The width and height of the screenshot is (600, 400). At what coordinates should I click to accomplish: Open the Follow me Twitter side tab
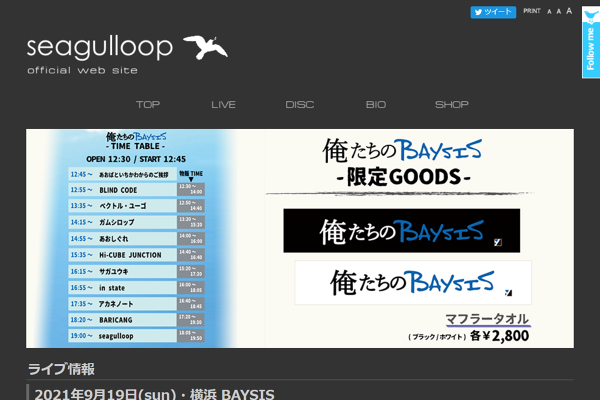coord(590,42)
